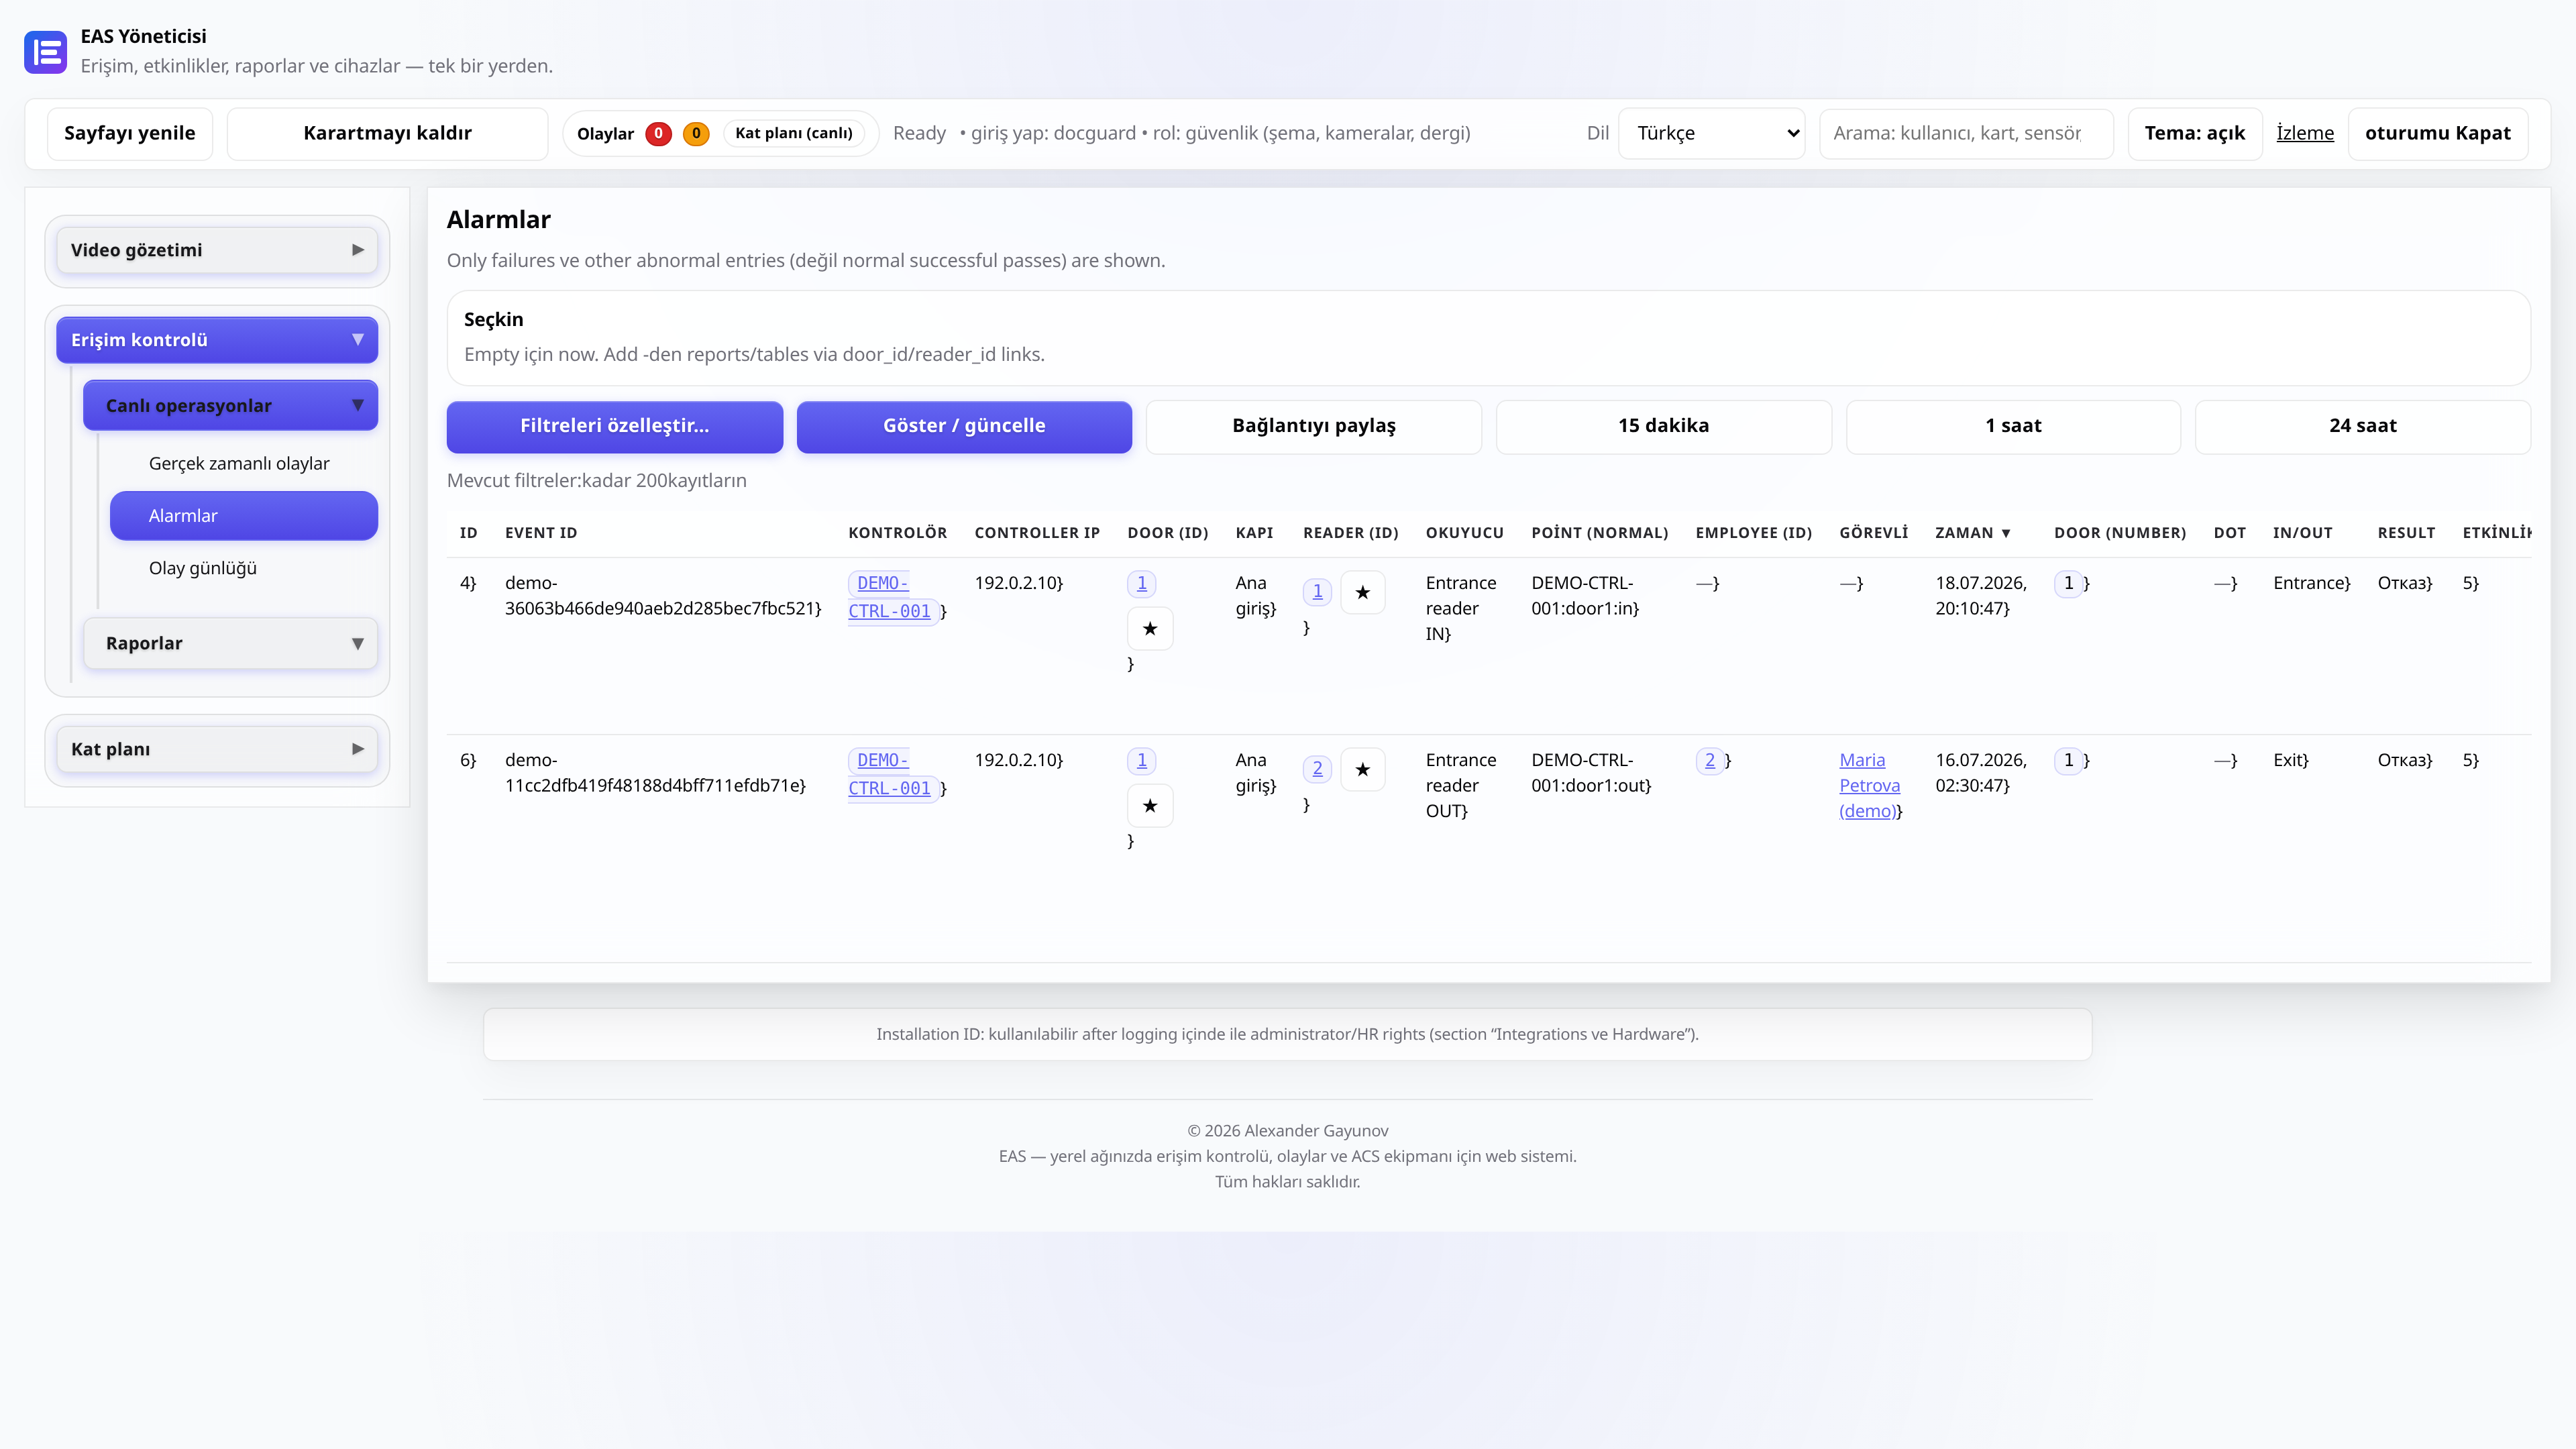The image size is (2576, 1449).
Task: Star the door in the second alarm row
Action: pos(1150,806)
